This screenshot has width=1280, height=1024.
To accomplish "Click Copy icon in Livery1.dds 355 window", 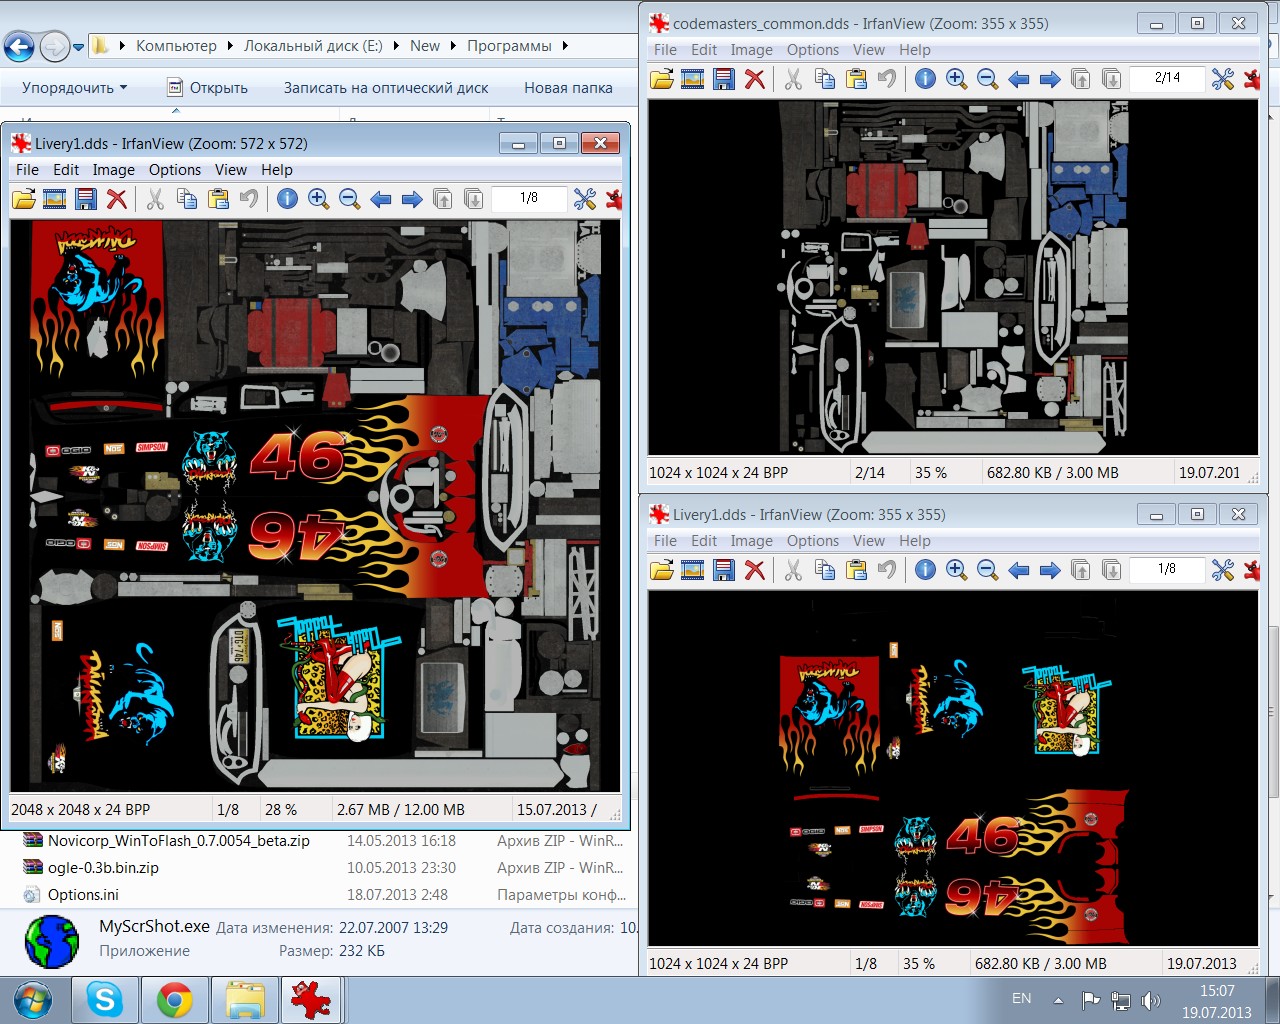I will [x=824, y=570].
